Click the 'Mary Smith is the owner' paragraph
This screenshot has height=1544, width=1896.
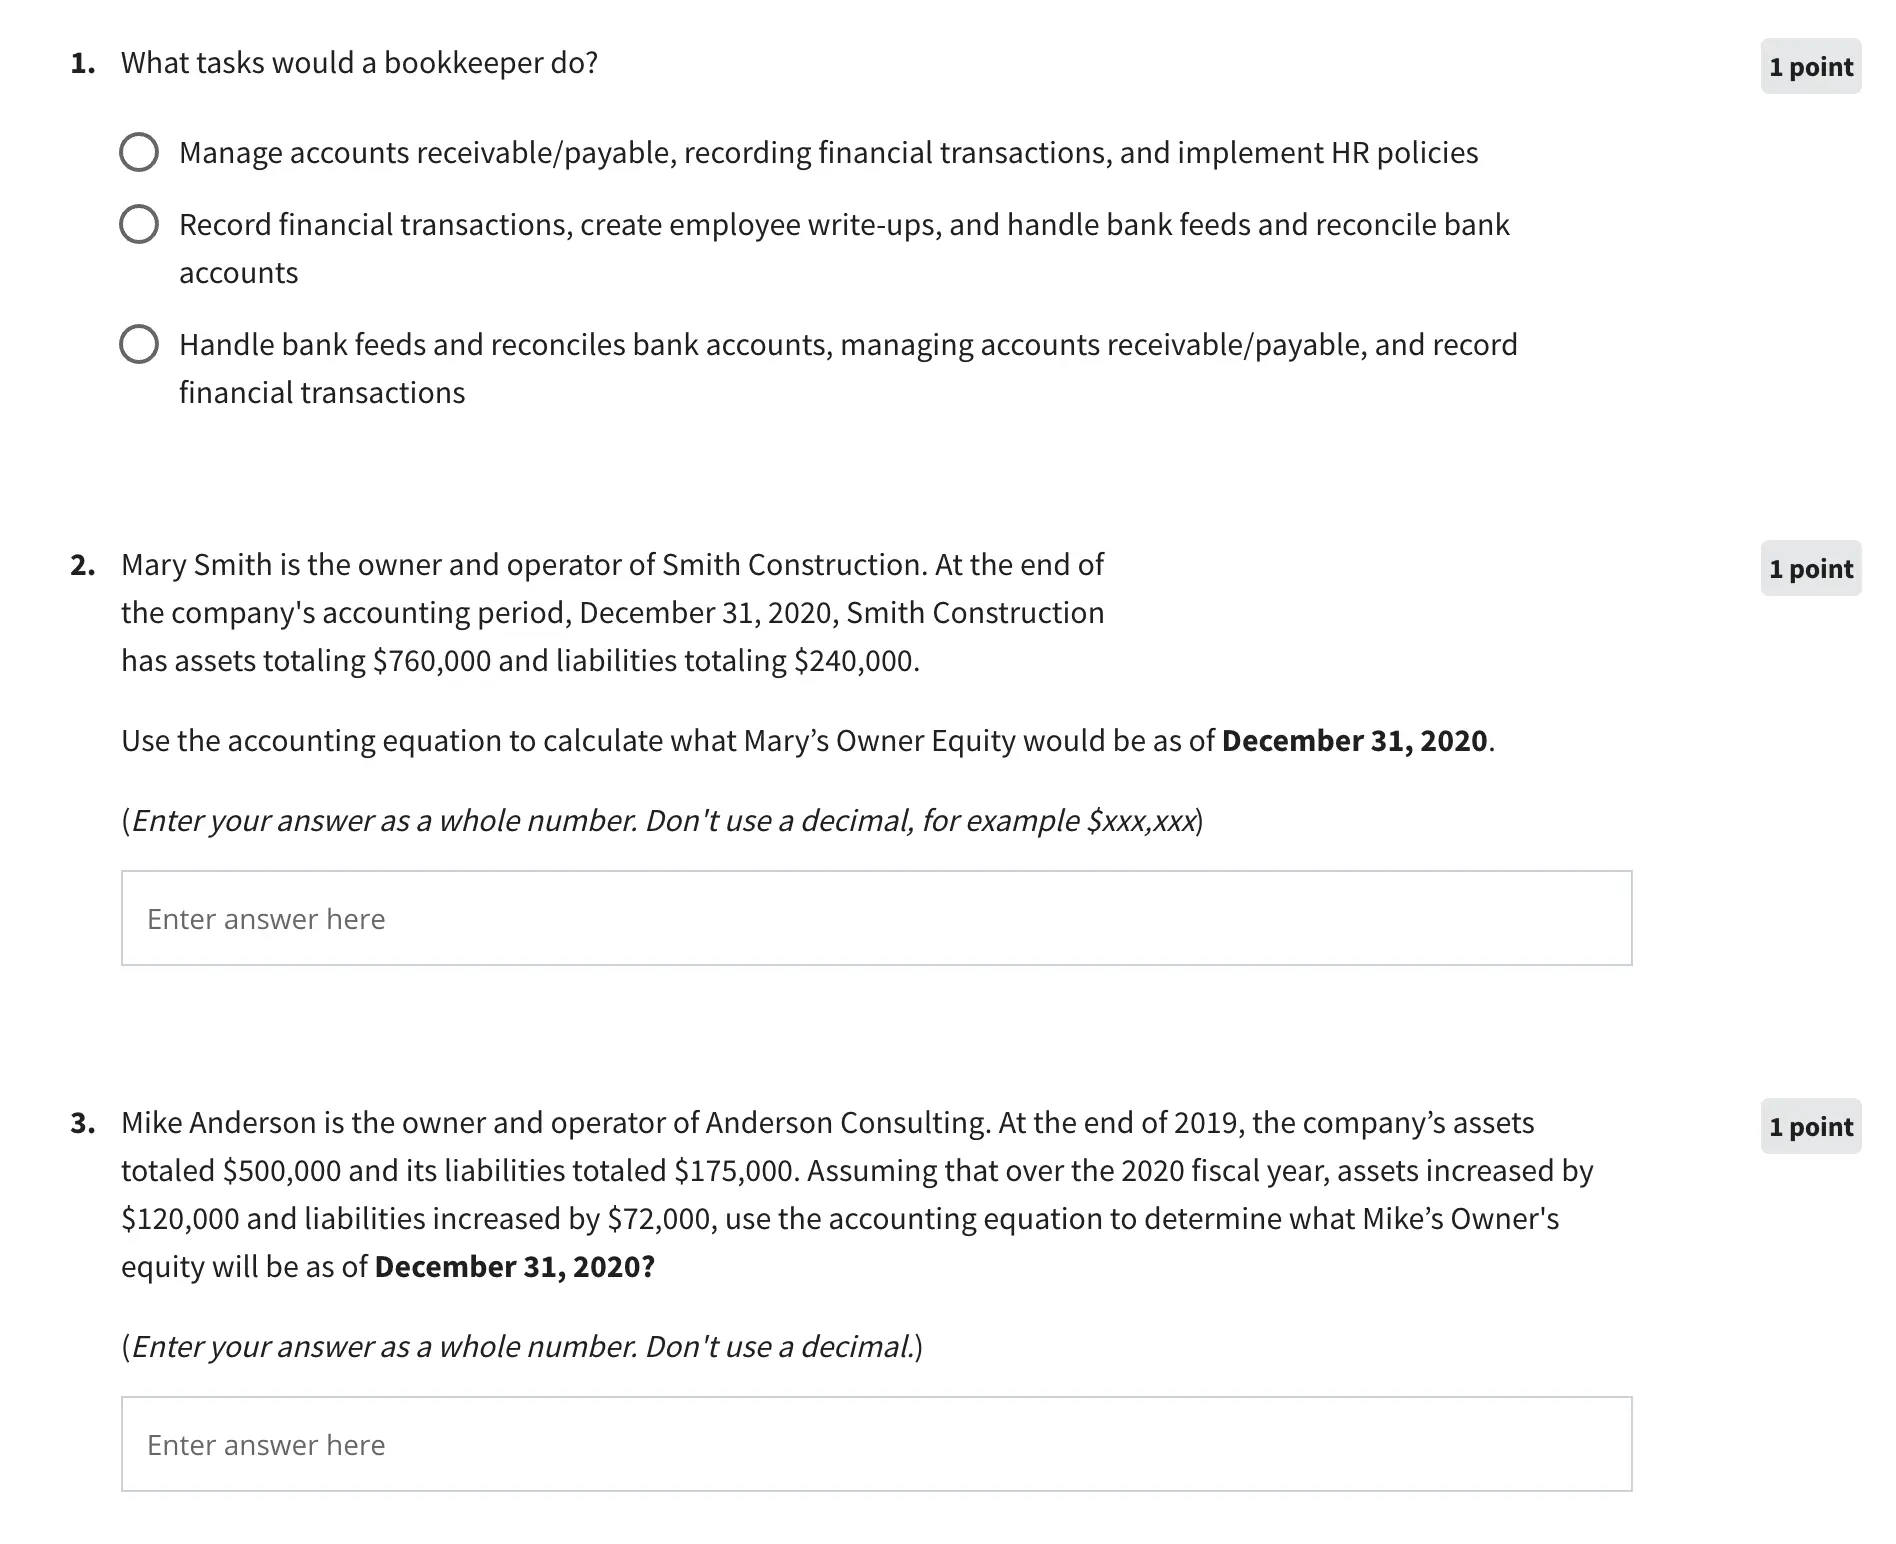click(x=612, y=612)
